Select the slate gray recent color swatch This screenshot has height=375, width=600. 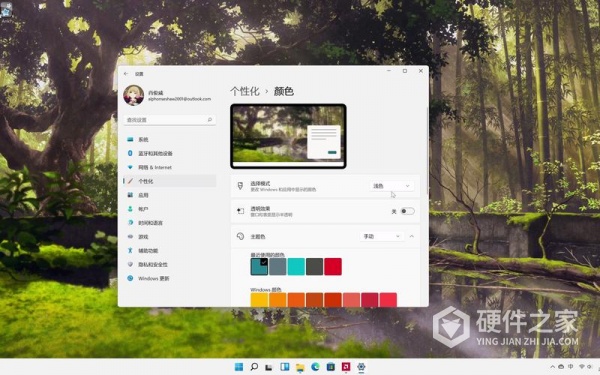(x=277, y=266)
